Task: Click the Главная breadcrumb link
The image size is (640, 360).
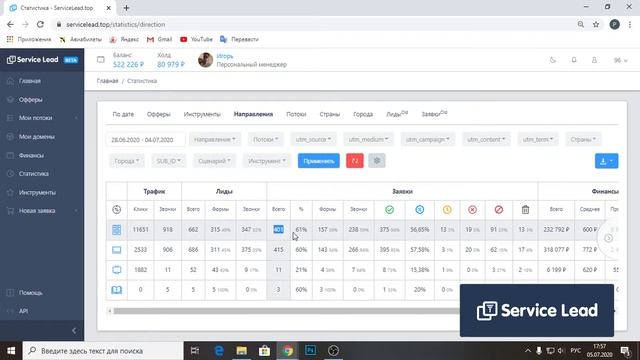Action: point(107,81)
